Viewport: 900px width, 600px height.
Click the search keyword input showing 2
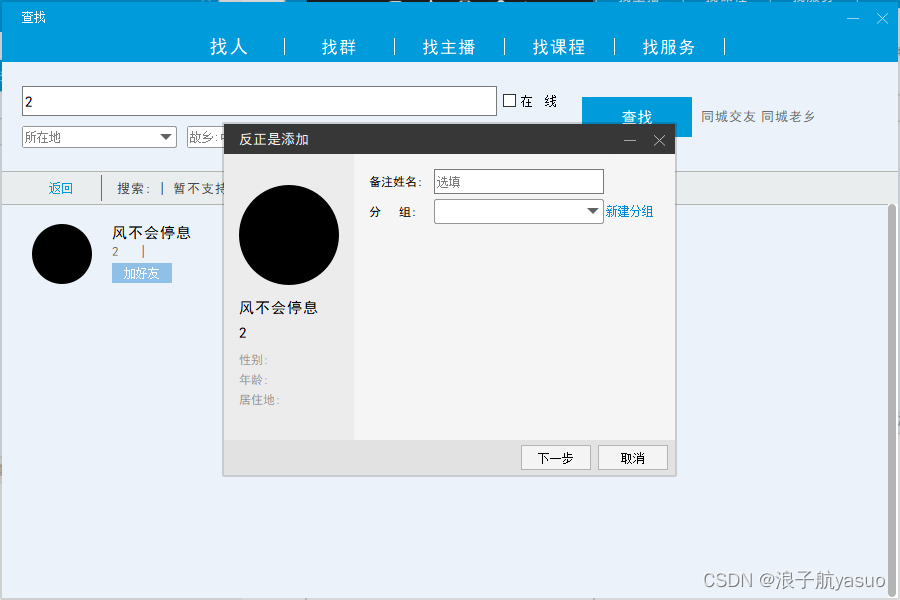[x=259, y=100]
